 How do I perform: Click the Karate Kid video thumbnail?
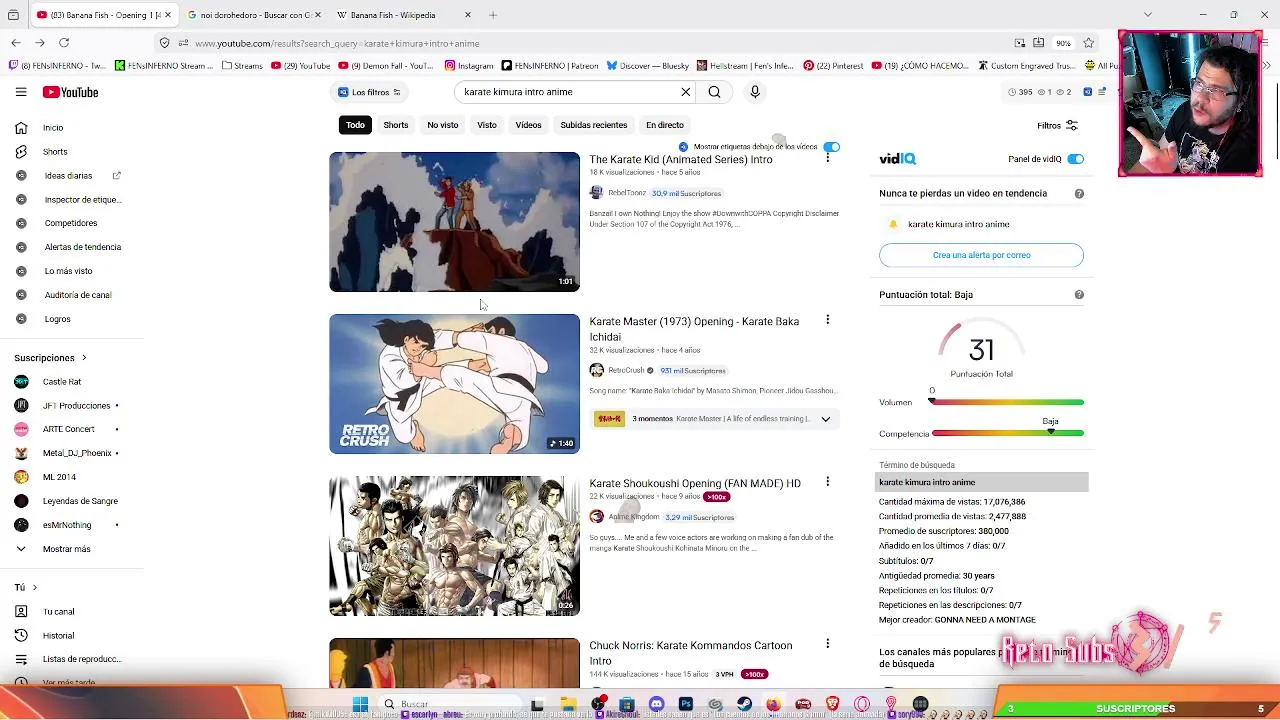[x=454, y=222]
